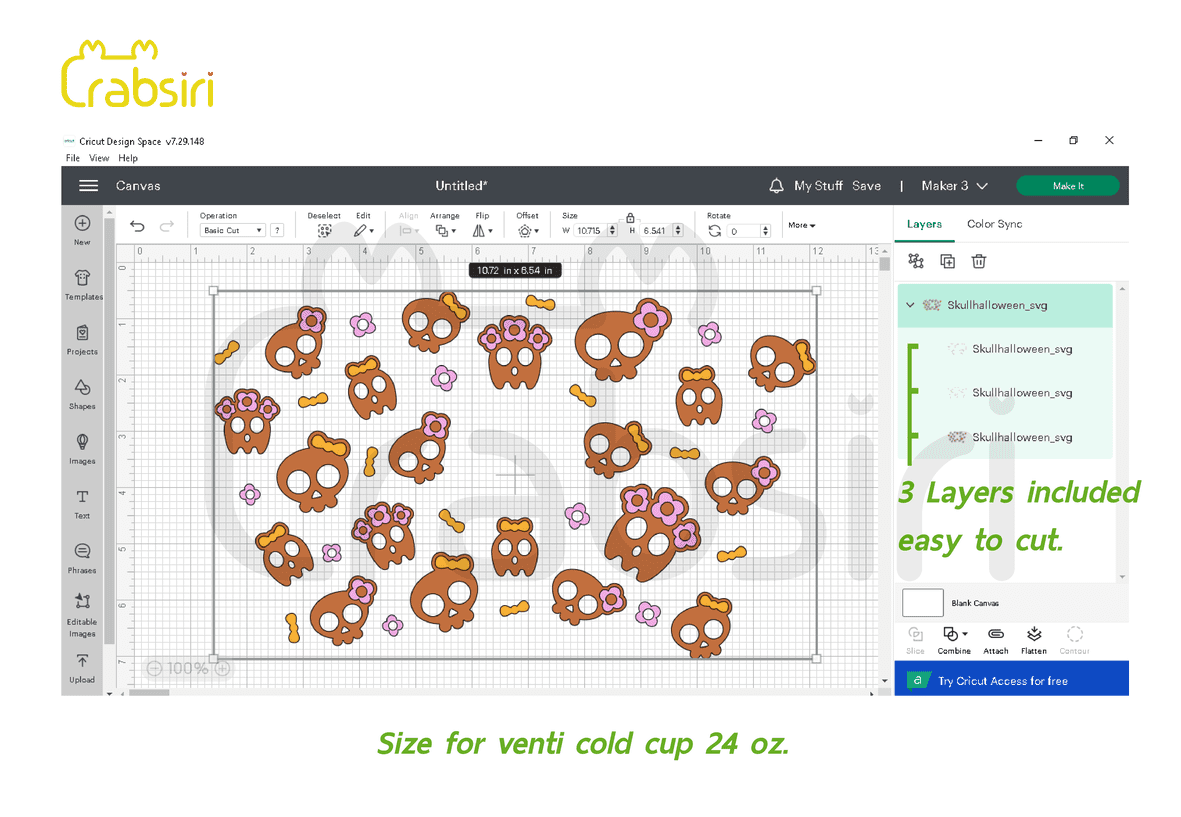The width and height of the screenshot is (1181, 817).
Task: Open the Operation Basic Cut dropdown
Action: coord(232,231)
